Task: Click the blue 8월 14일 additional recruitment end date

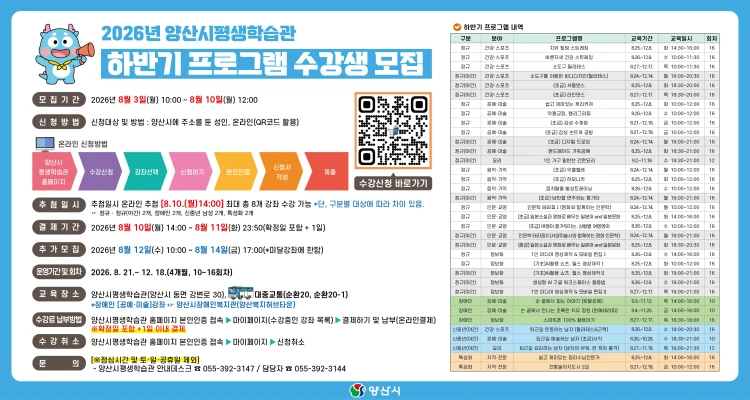Action: click(211, 249)
